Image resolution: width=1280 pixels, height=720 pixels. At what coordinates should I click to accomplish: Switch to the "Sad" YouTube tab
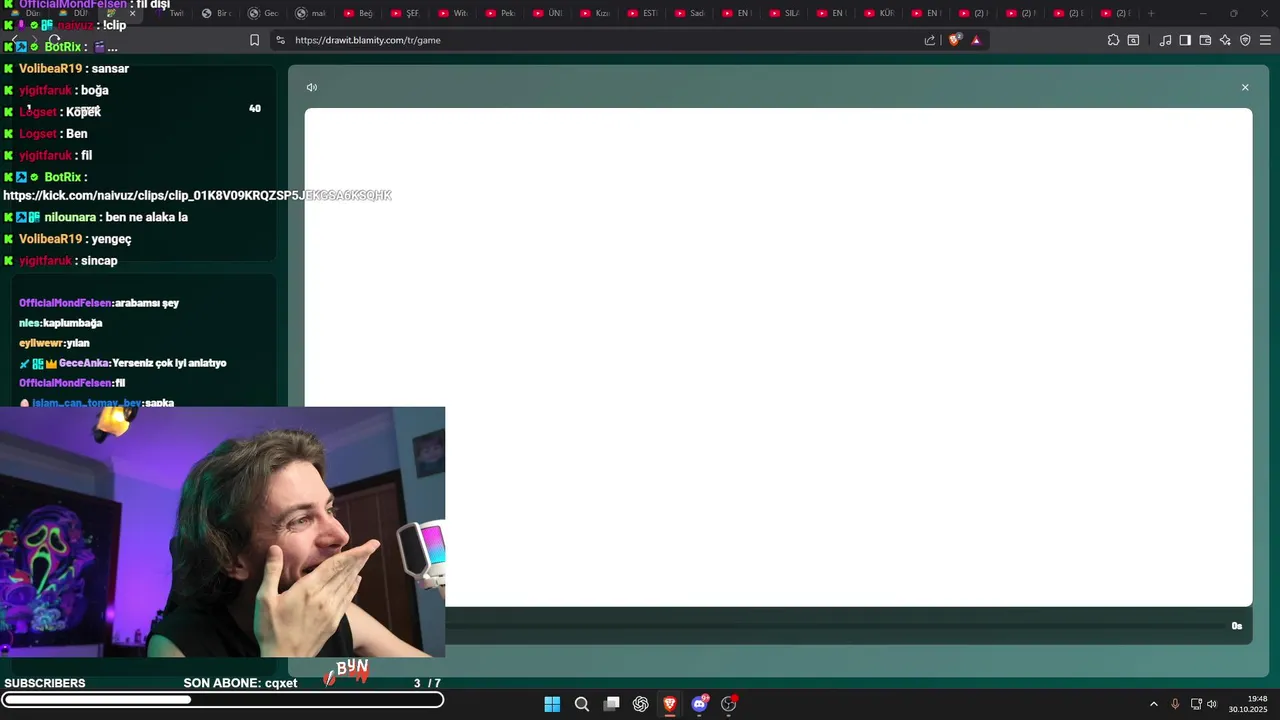692,13
